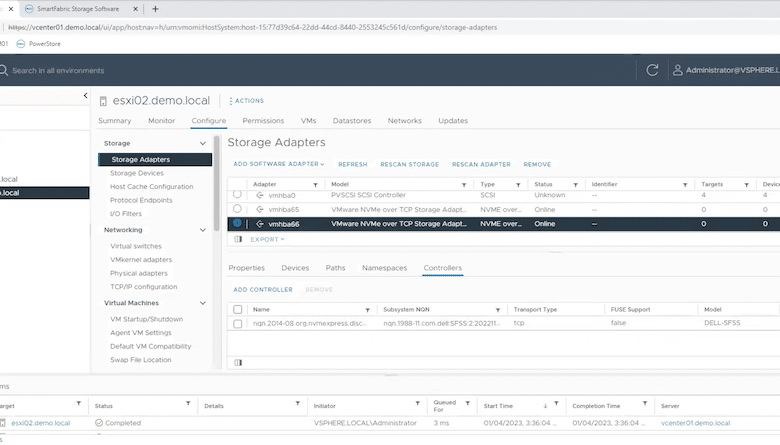Filter the Identifier column
780x445 pixels.
tap(685, 185)
